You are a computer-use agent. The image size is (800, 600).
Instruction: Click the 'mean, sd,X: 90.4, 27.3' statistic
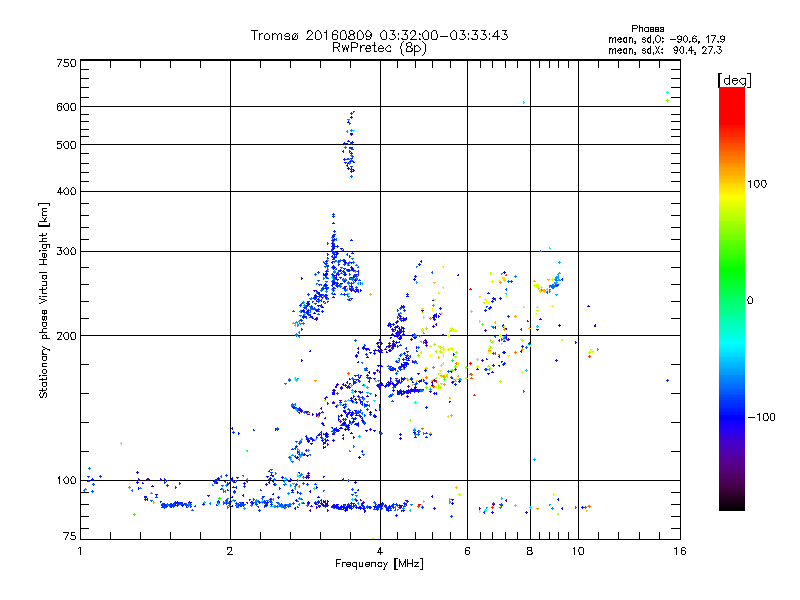point(665,50)
